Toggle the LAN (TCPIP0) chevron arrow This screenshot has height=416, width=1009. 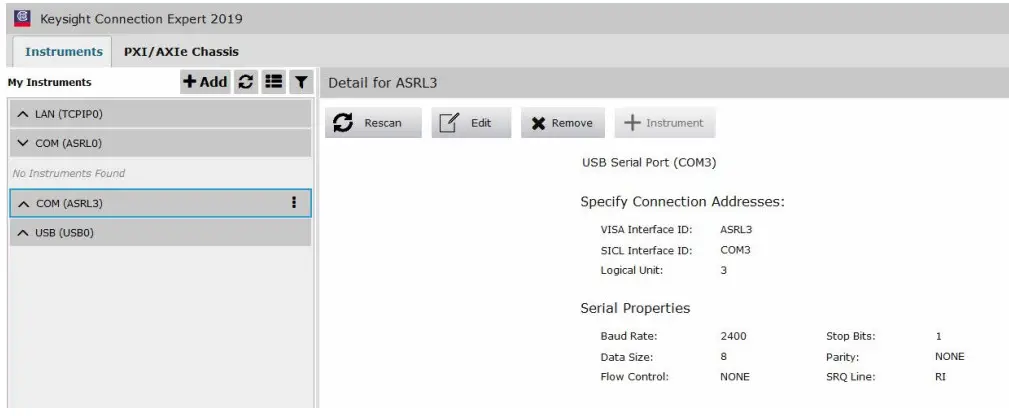tap(23, 114)
